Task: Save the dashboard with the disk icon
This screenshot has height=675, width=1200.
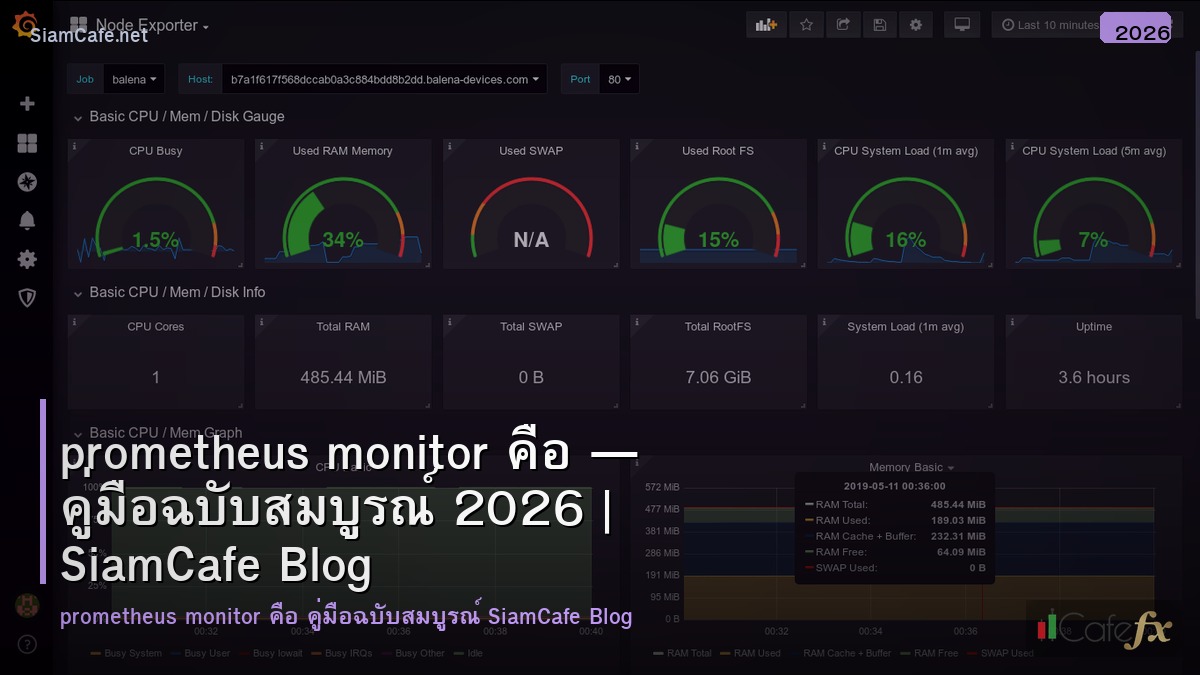Action: (880, 24)
